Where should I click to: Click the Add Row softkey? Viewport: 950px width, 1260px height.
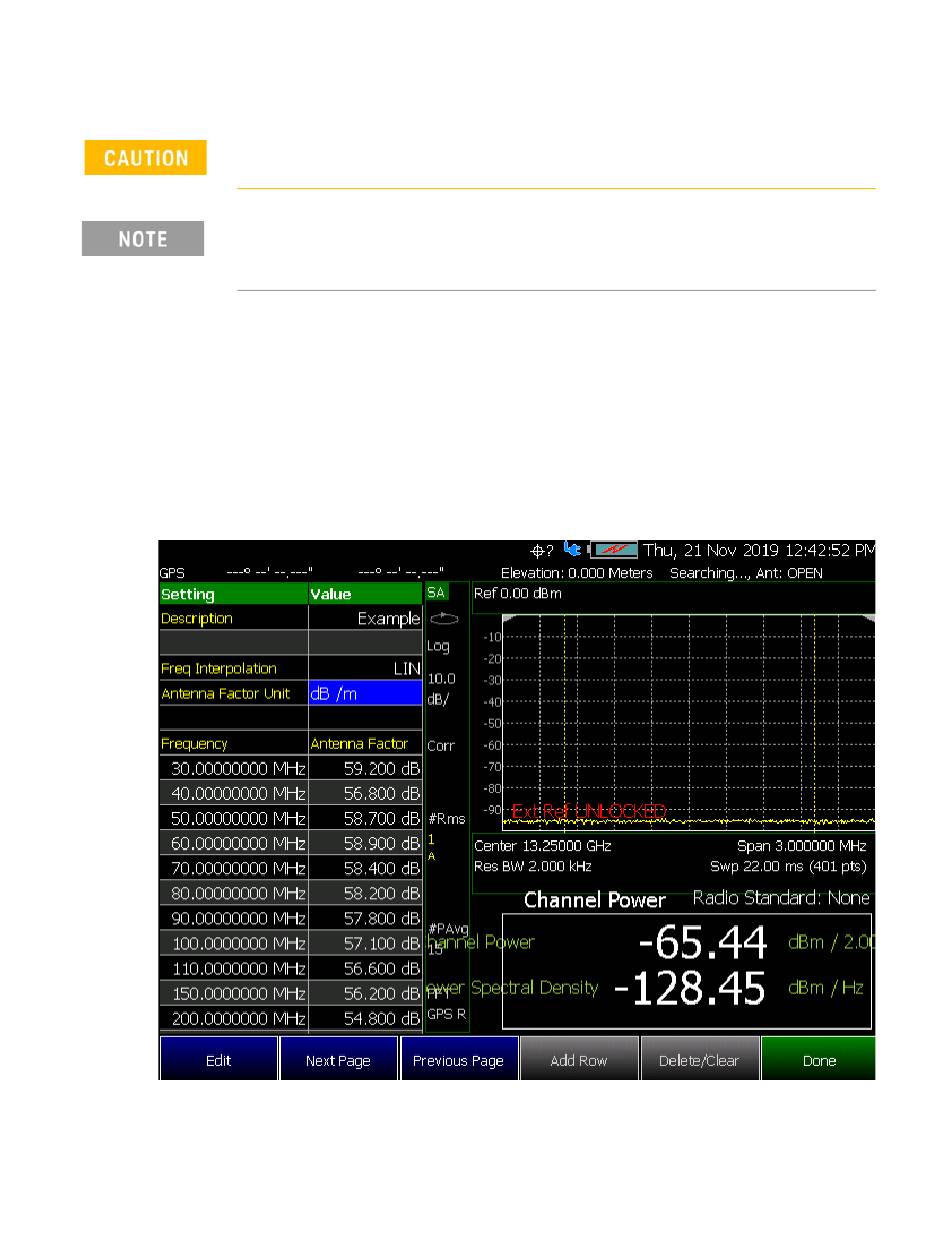[x=579, y=1061]
